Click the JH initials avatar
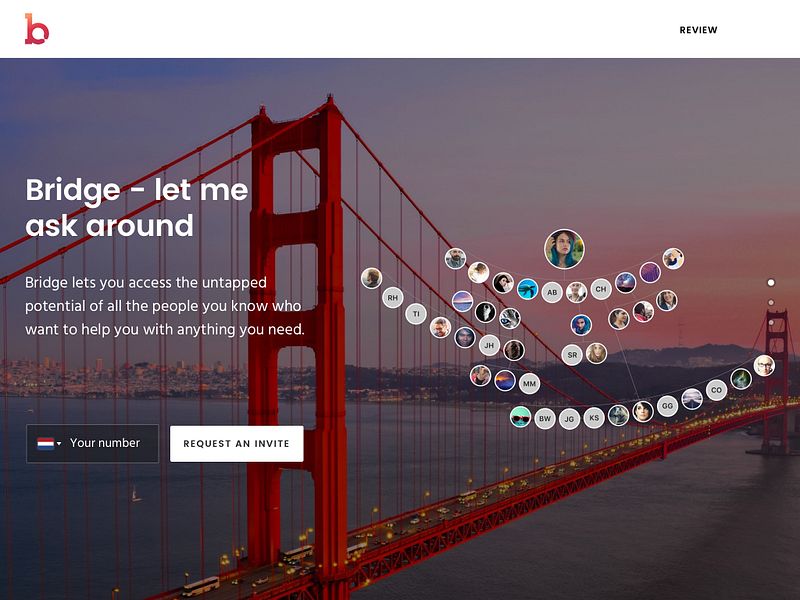This screenshot has width=800, height=600. coord(489,345)
